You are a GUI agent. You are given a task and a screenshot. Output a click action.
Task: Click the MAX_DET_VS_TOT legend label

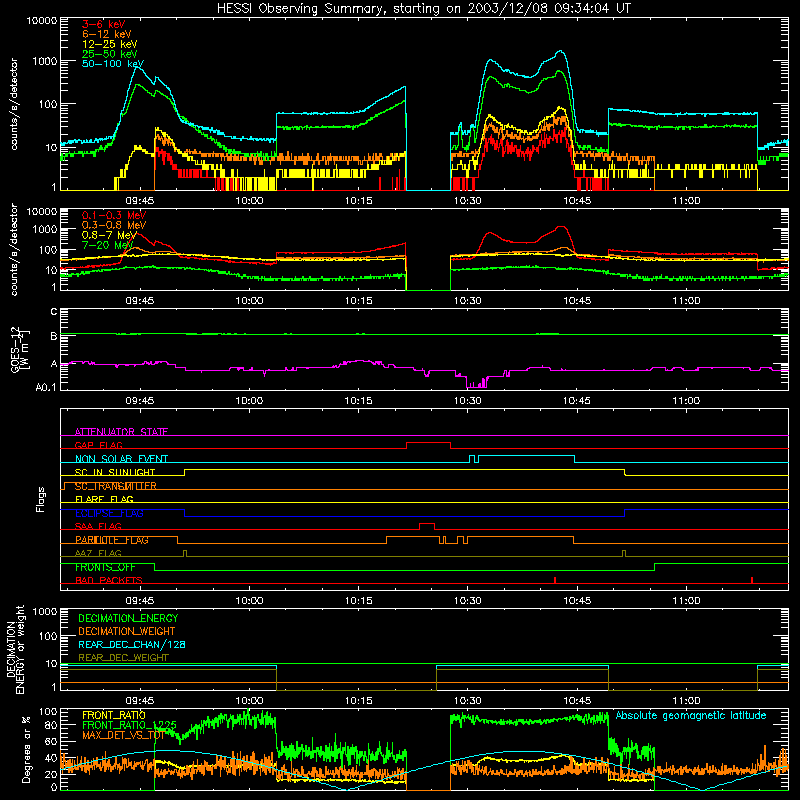(x=123, y=735)
